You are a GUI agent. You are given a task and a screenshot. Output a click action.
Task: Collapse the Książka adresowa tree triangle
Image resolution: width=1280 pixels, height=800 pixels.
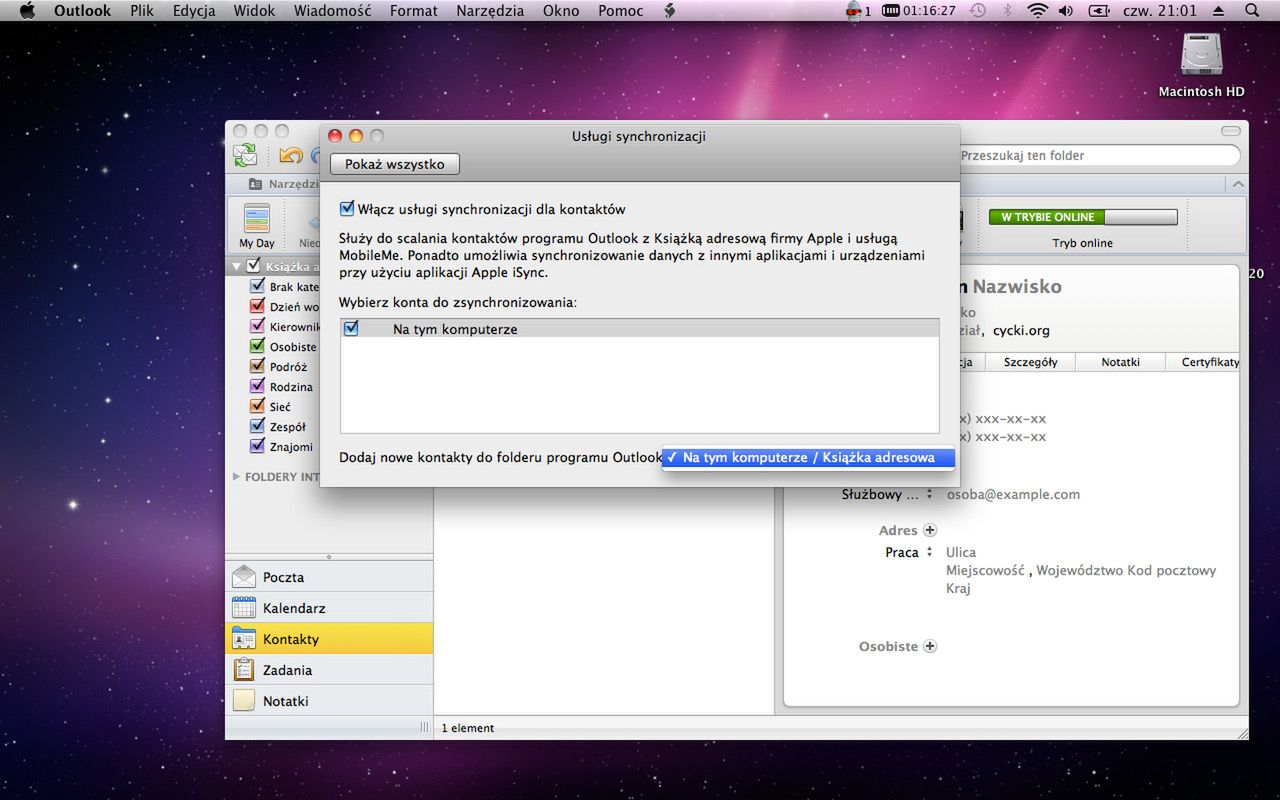[x=237, y=266]
